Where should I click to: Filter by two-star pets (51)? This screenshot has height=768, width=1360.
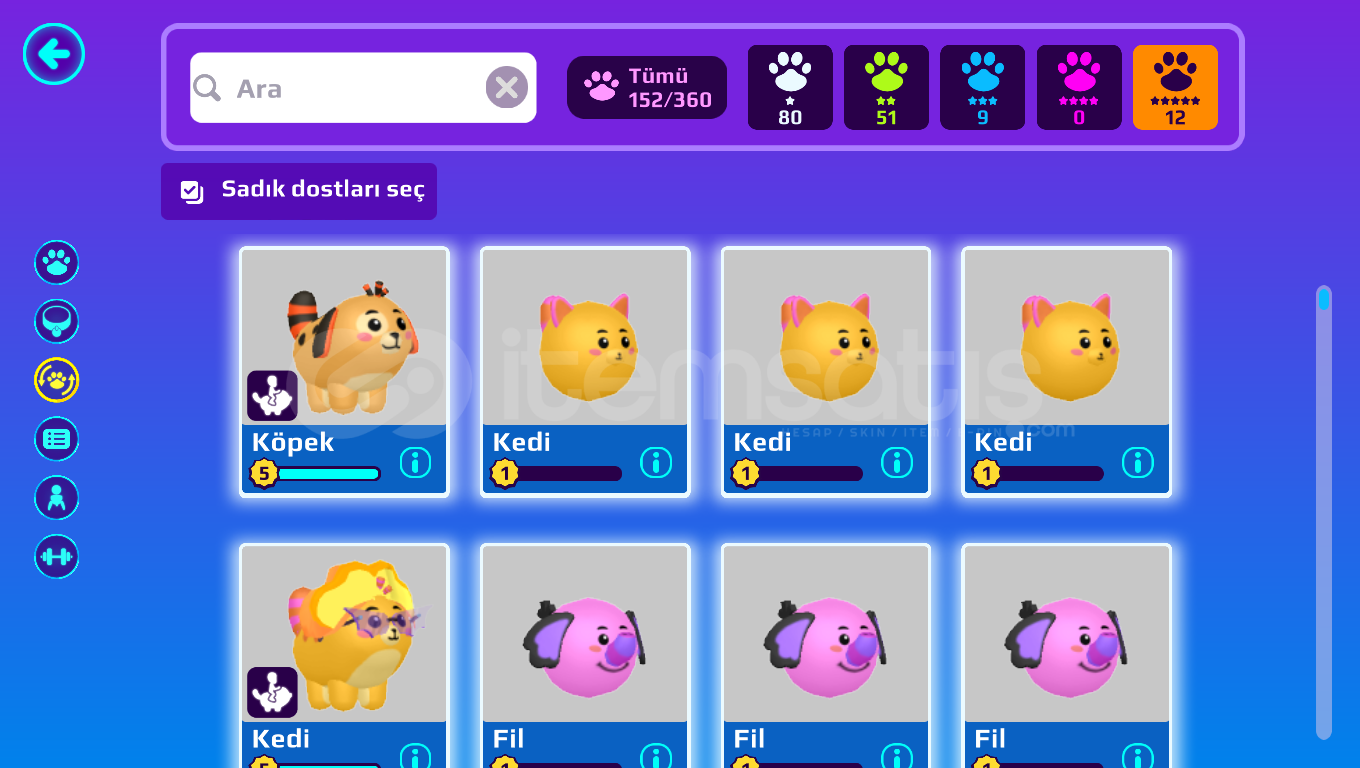tap(886, 88)
